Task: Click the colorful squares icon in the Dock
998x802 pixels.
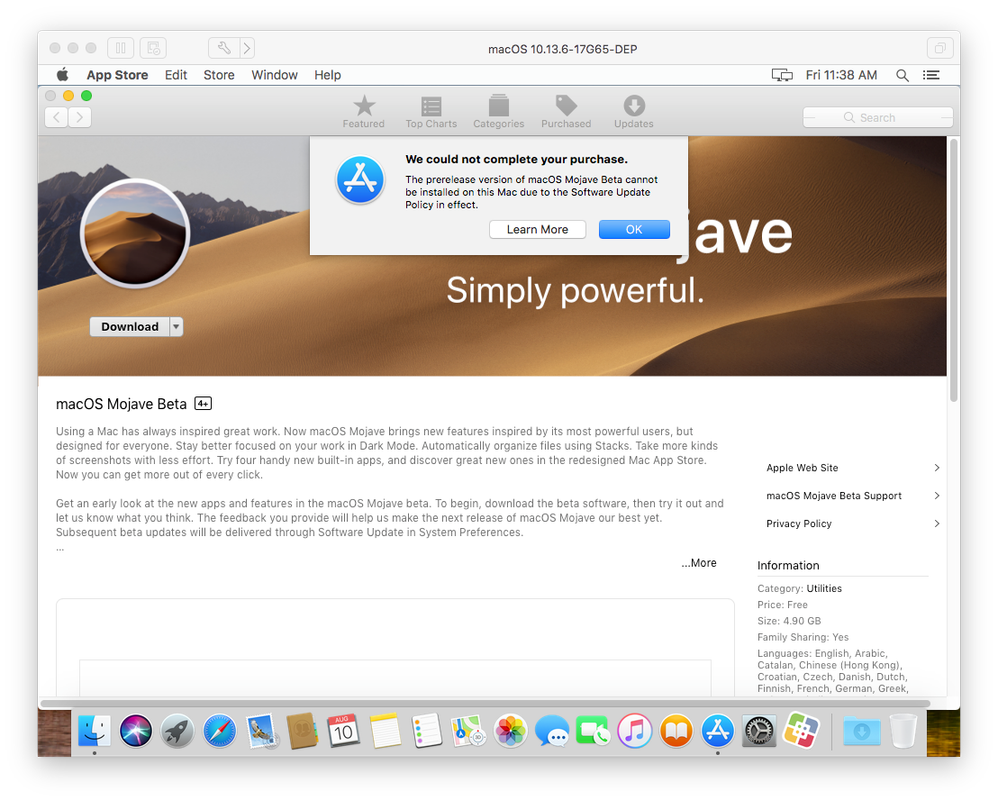Action: point(801,730)
